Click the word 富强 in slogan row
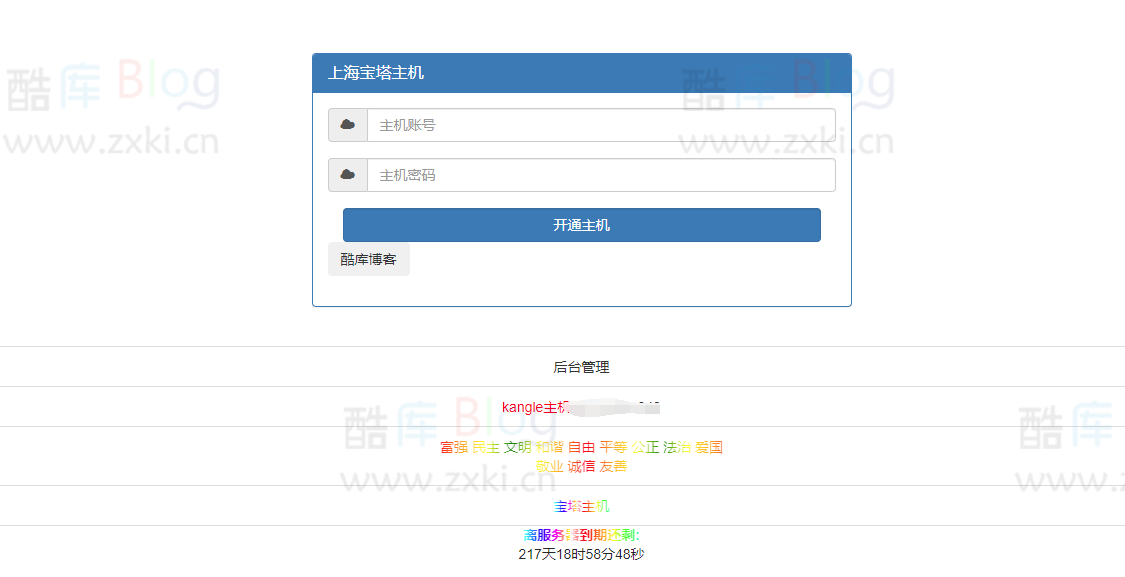Image resolution: width=1125 pixels, height=577 pixels. click(x=453, y=447)
